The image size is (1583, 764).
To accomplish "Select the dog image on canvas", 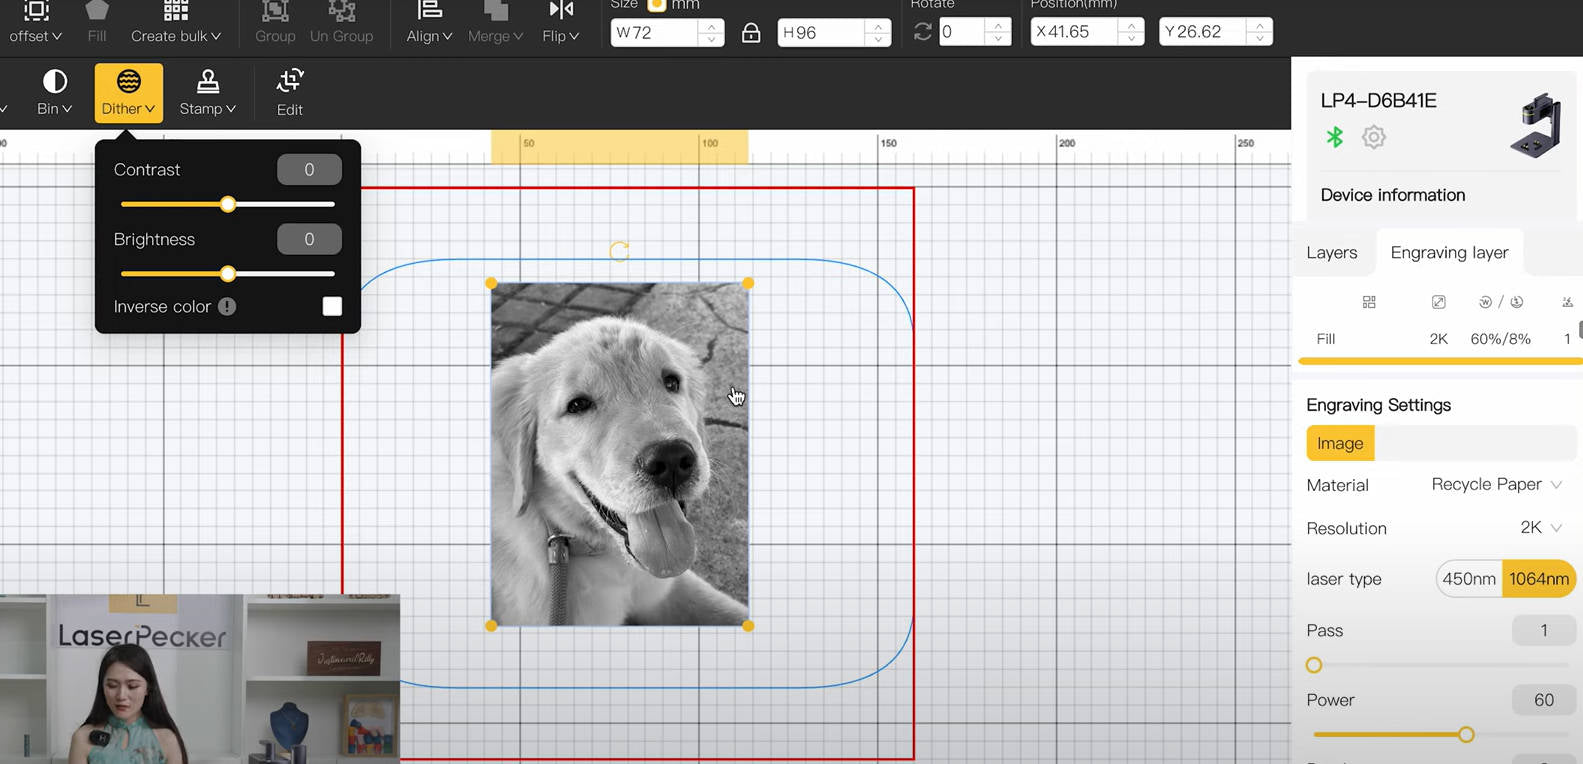I will point(619,454).
